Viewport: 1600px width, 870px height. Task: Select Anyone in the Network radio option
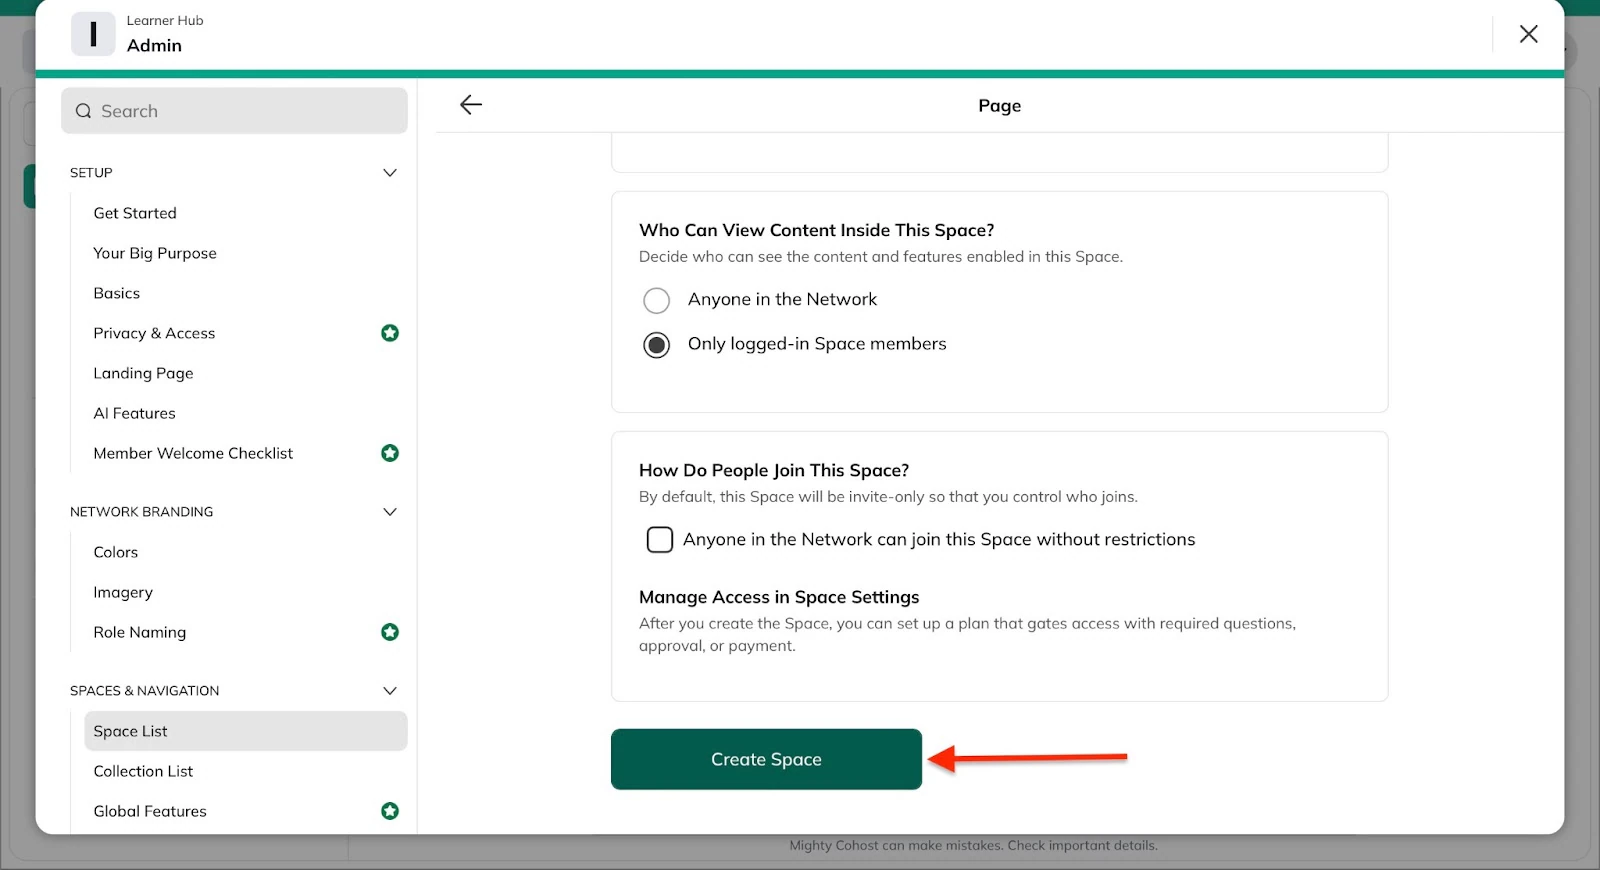click(x=657, y=300)
